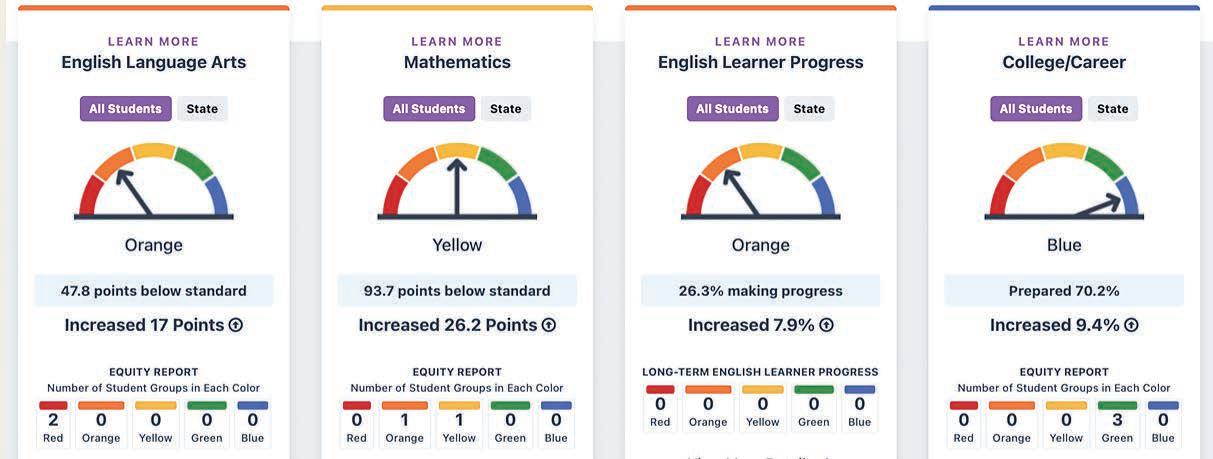1213x459 pixels.
Task: Switch English Learner Progress to State
Action: (809, 109)
